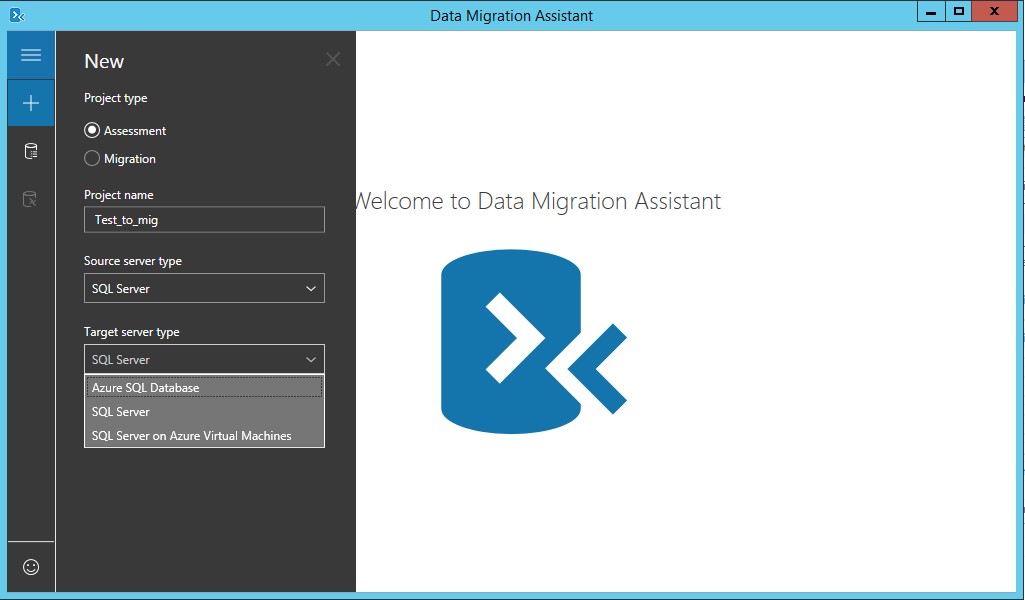
Task: Open the Source server type dropdown
Action: pyautogui.click(x=204, y=288)
